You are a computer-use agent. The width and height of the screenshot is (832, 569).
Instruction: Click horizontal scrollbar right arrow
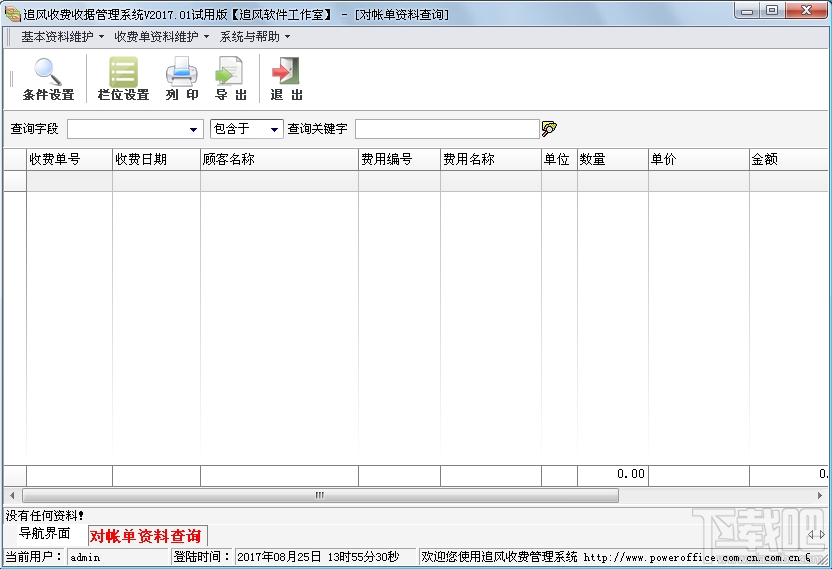click(x=820, y=495)
